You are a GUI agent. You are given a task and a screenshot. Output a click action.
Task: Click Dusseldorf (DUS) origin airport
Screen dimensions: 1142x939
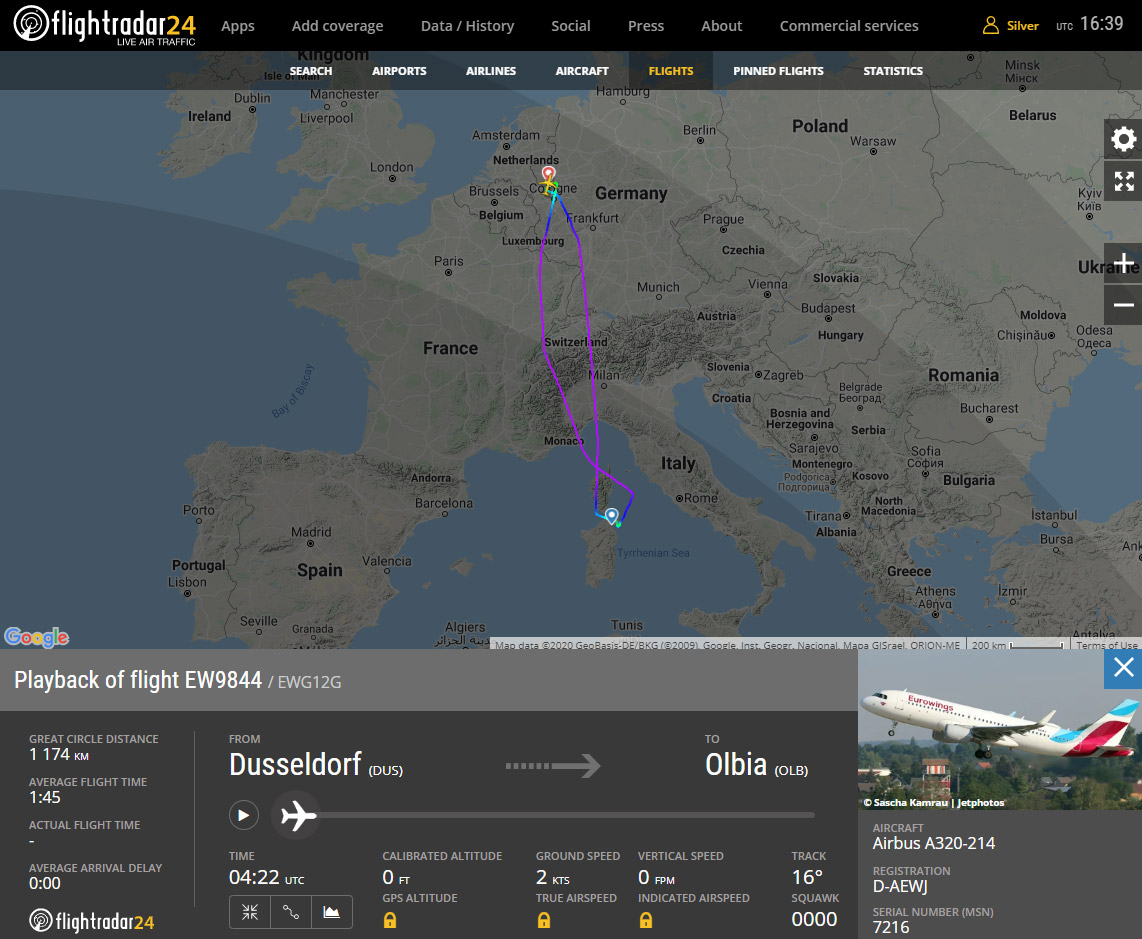click(x=315, y=765)
